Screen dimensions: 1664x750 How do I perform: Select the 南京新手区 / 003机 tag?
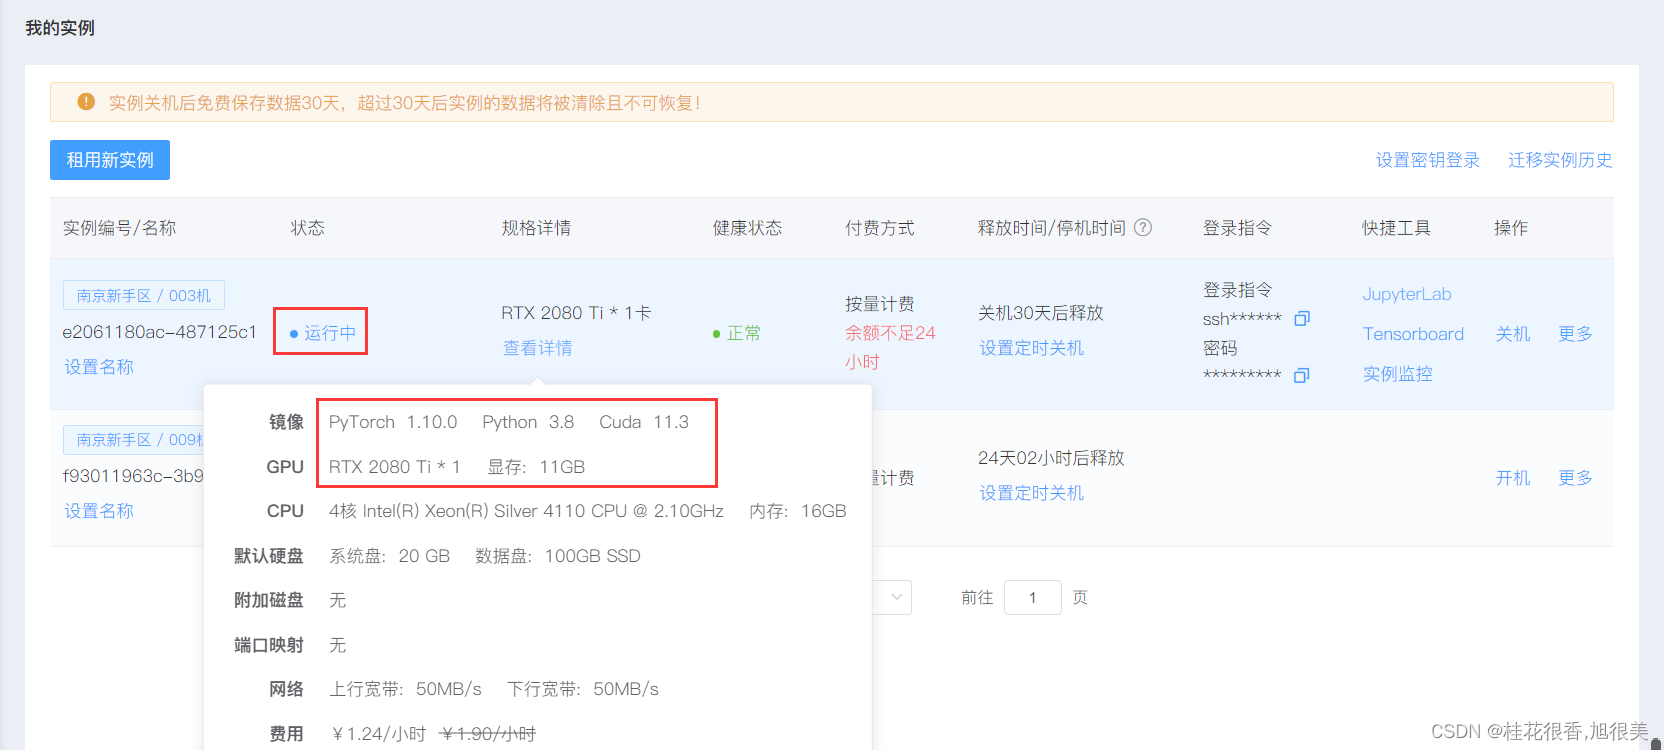click(144, 295)
